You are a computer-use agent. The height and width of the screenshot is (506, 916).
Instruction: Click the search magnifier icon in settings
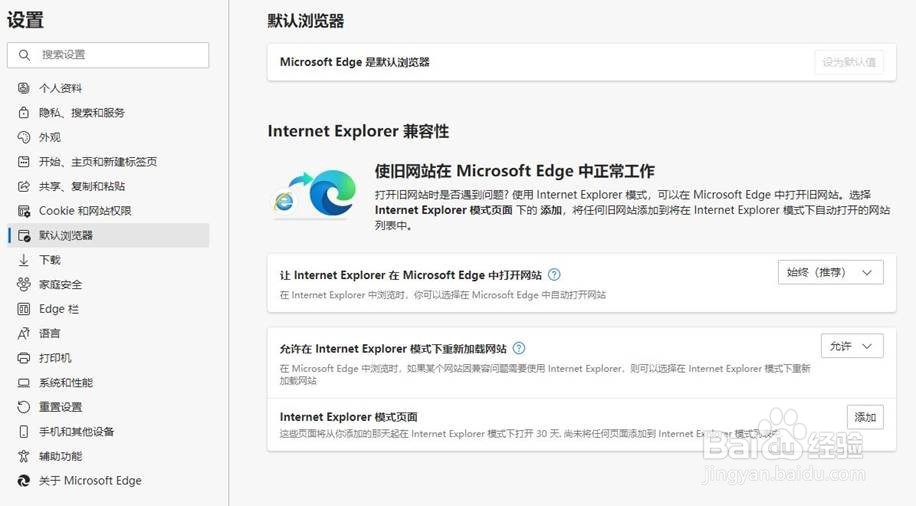24,55
